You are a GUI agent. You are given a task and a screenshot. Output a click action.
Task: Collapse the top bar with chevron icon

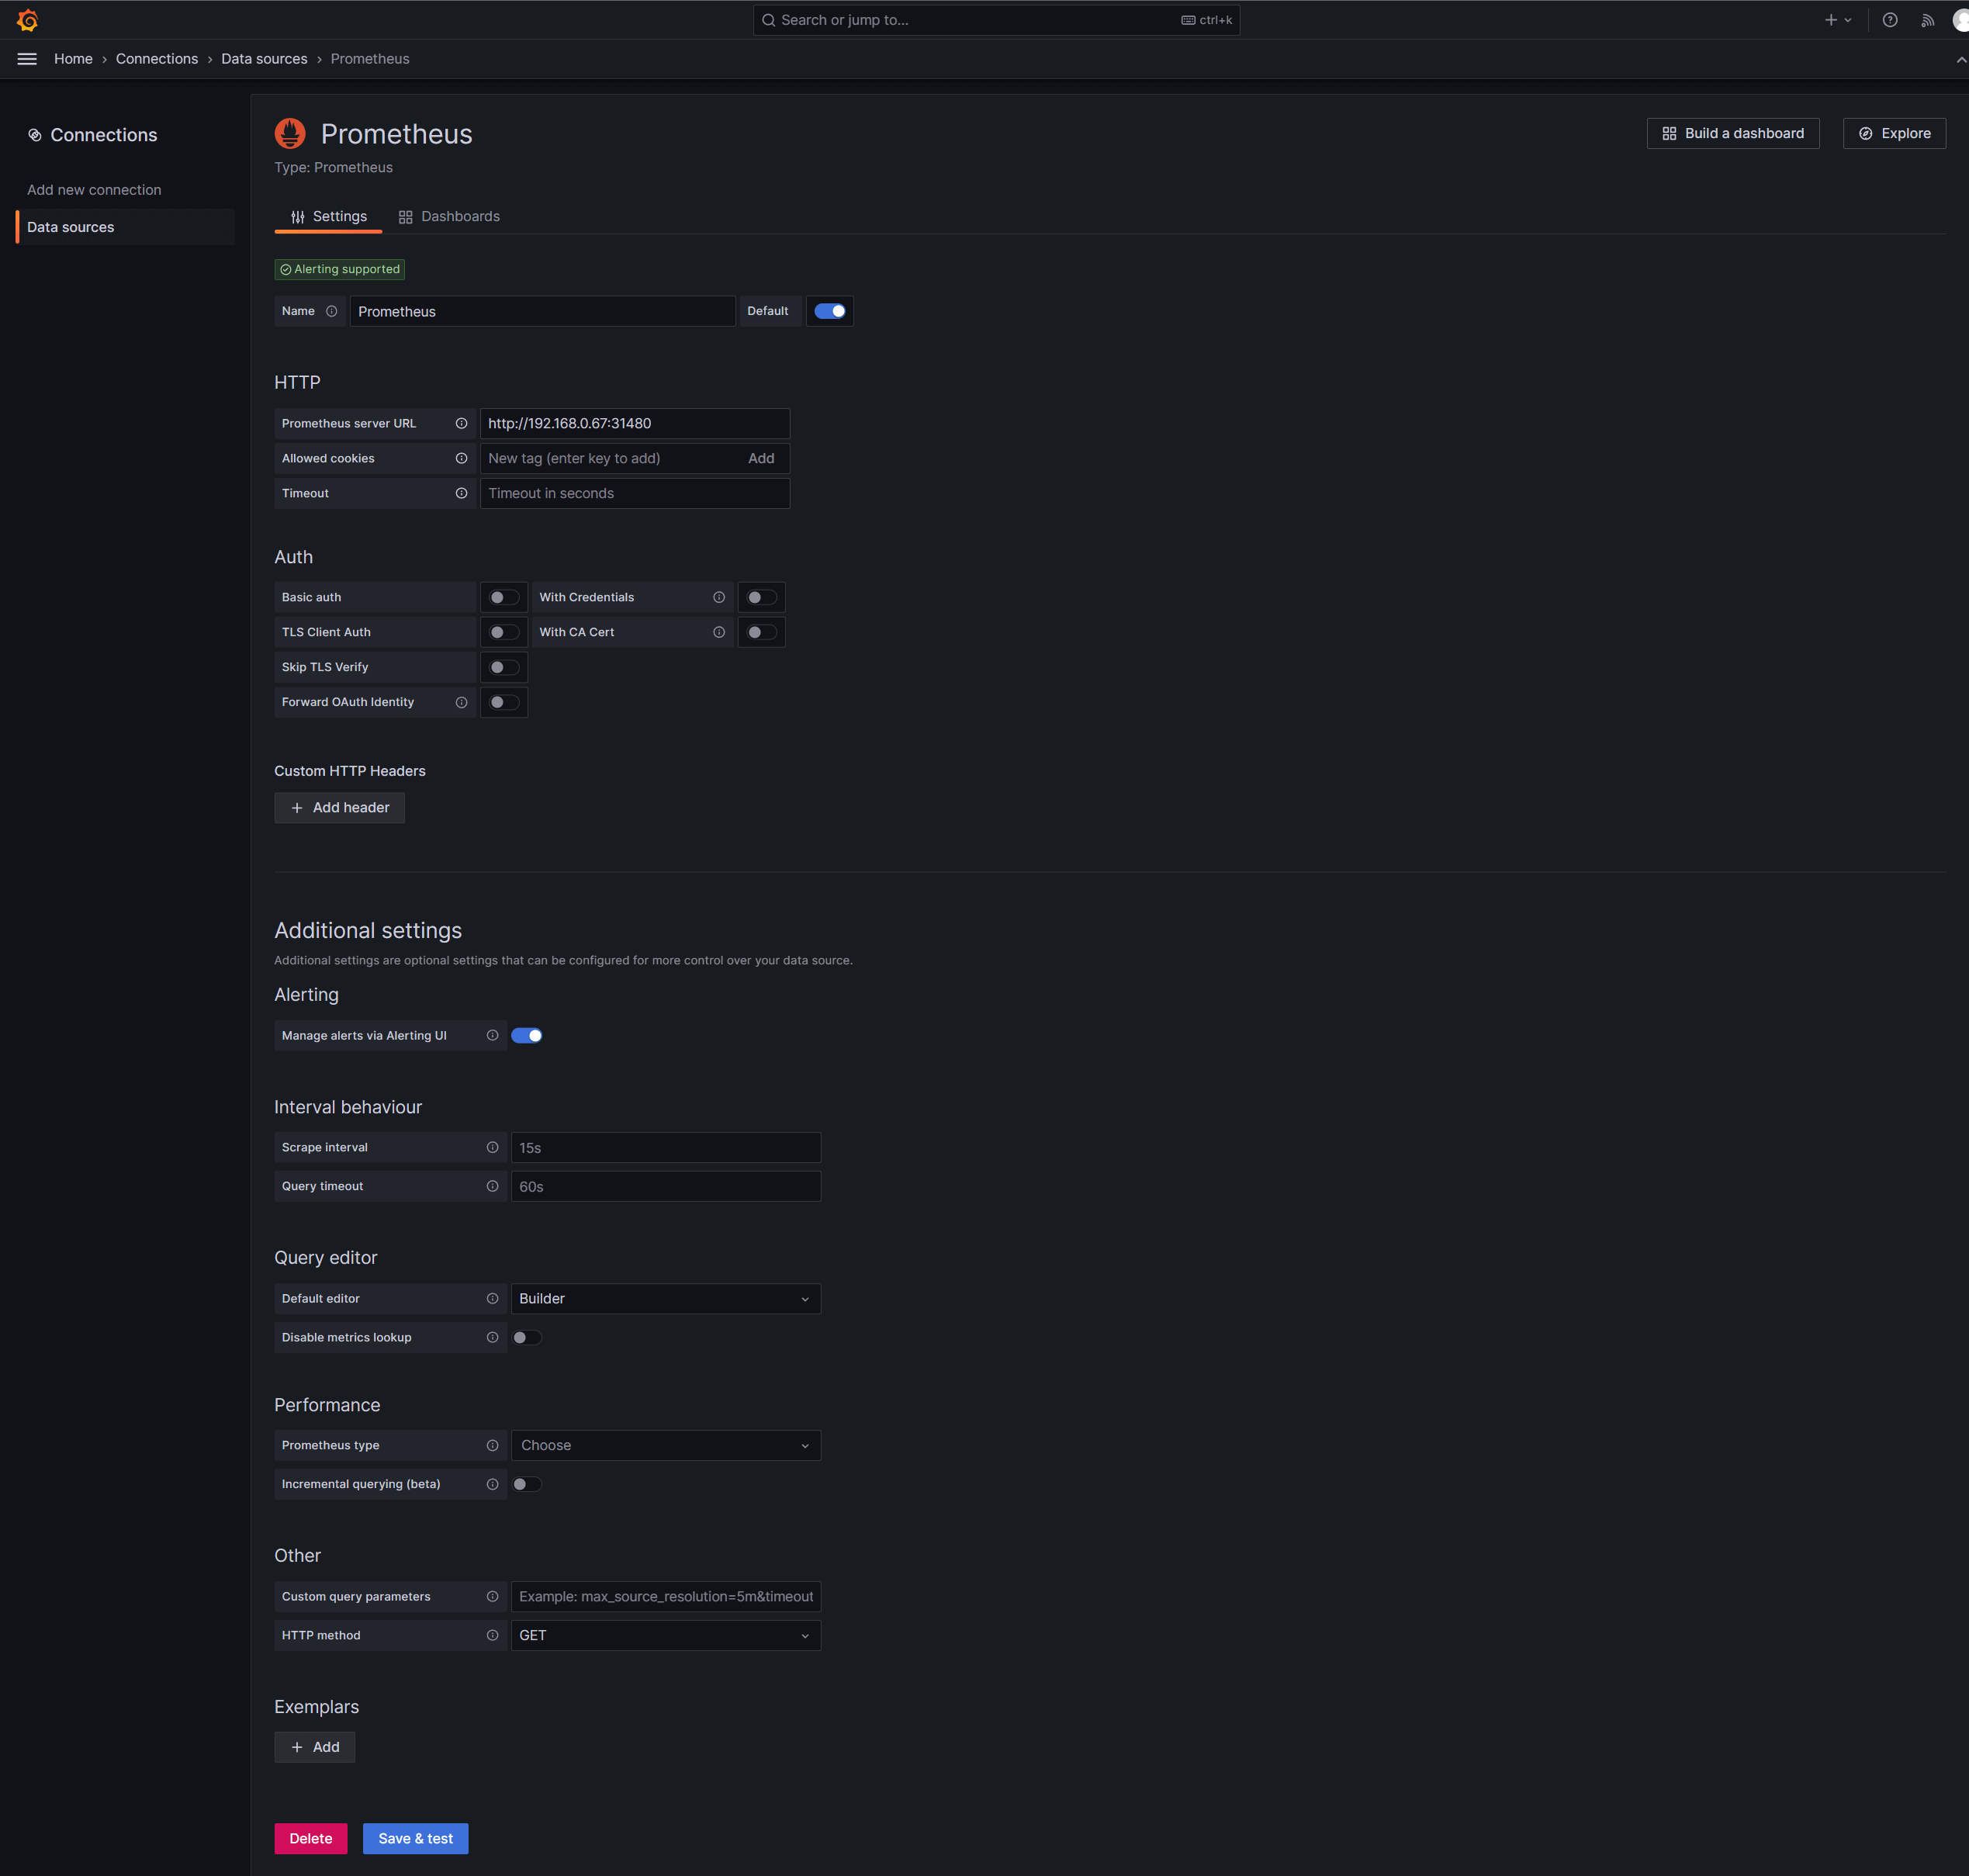[1961, 59]
